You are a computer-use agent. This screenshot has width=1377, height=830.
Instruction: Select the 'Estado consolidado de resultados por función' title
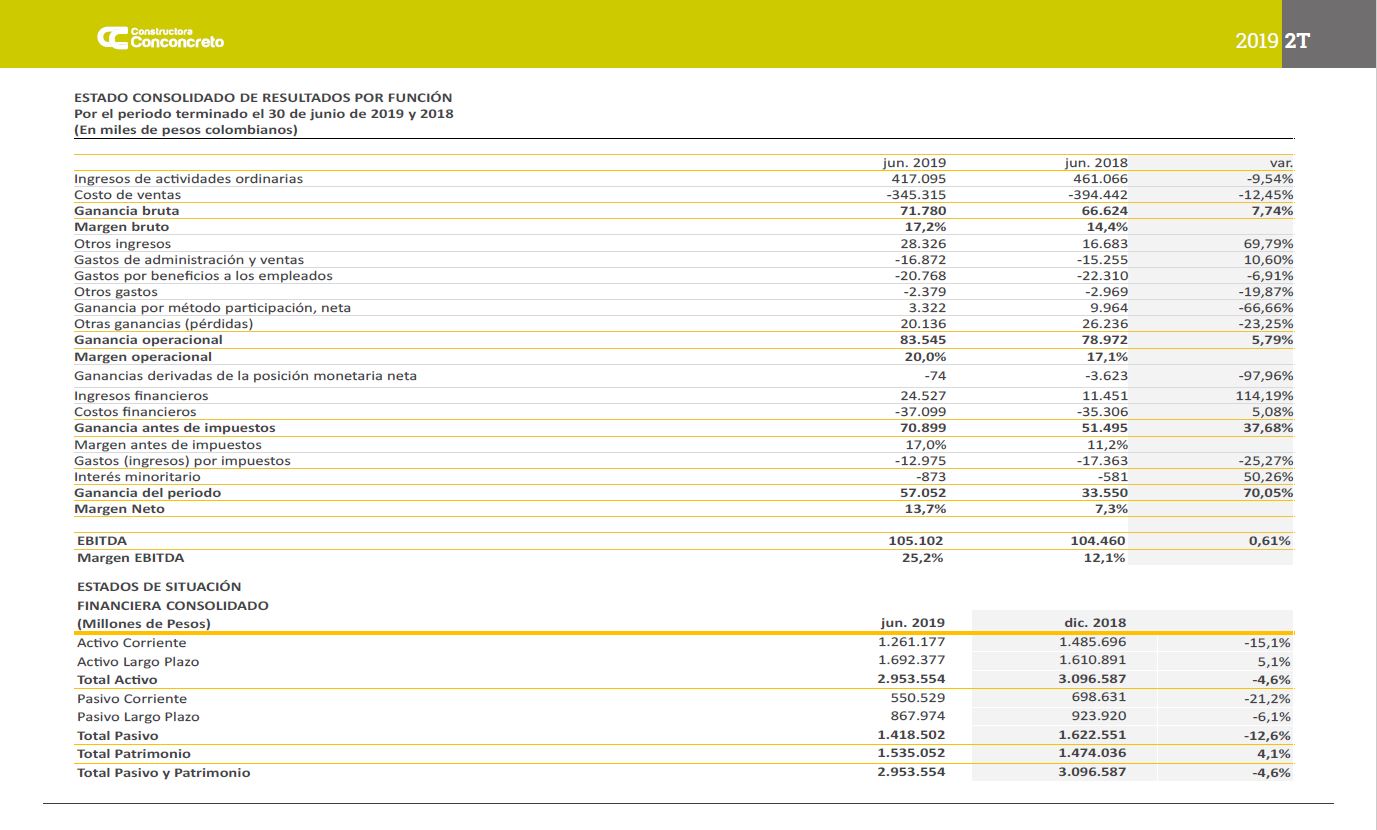coord(263,97)
